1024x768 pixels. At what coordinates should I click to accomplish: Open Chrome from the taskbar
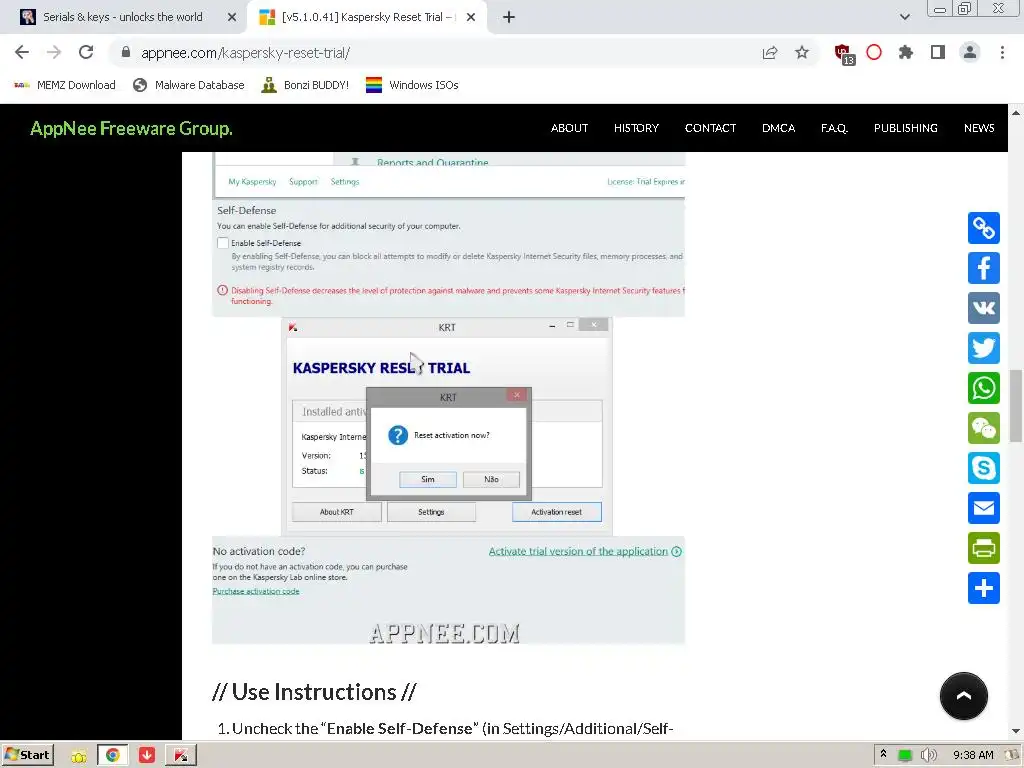coord(112,756)
